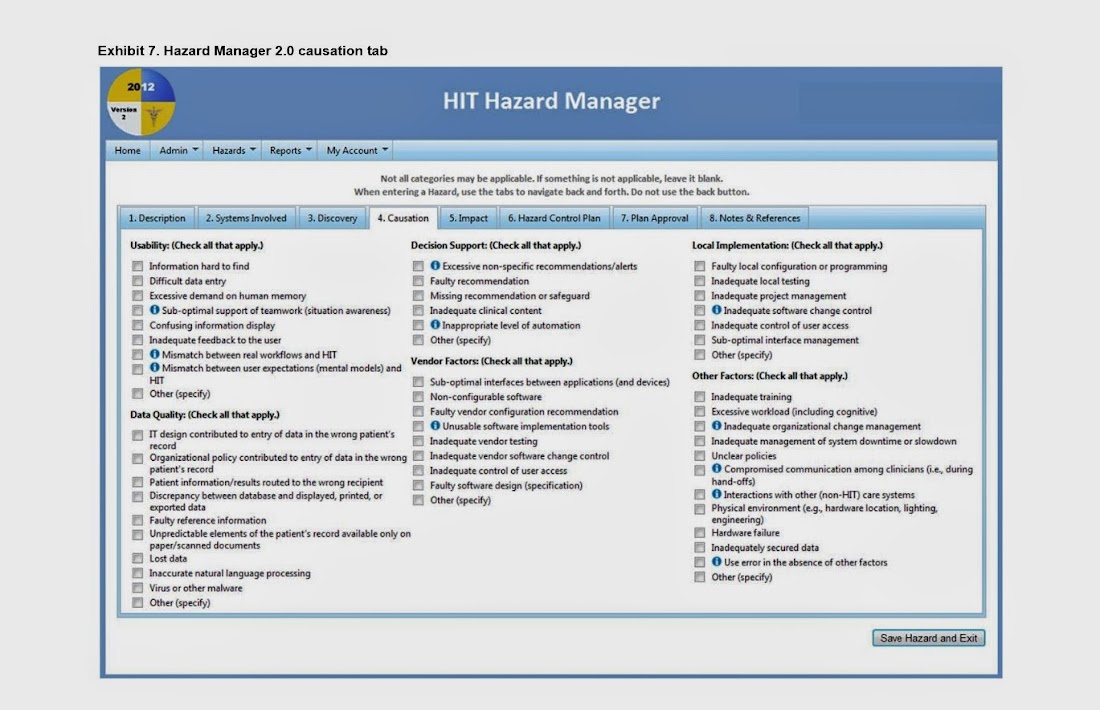Tick Excessive workload (including cognitive)
This screenshot has height=710, width=1100.
click(x=699, y=412)
